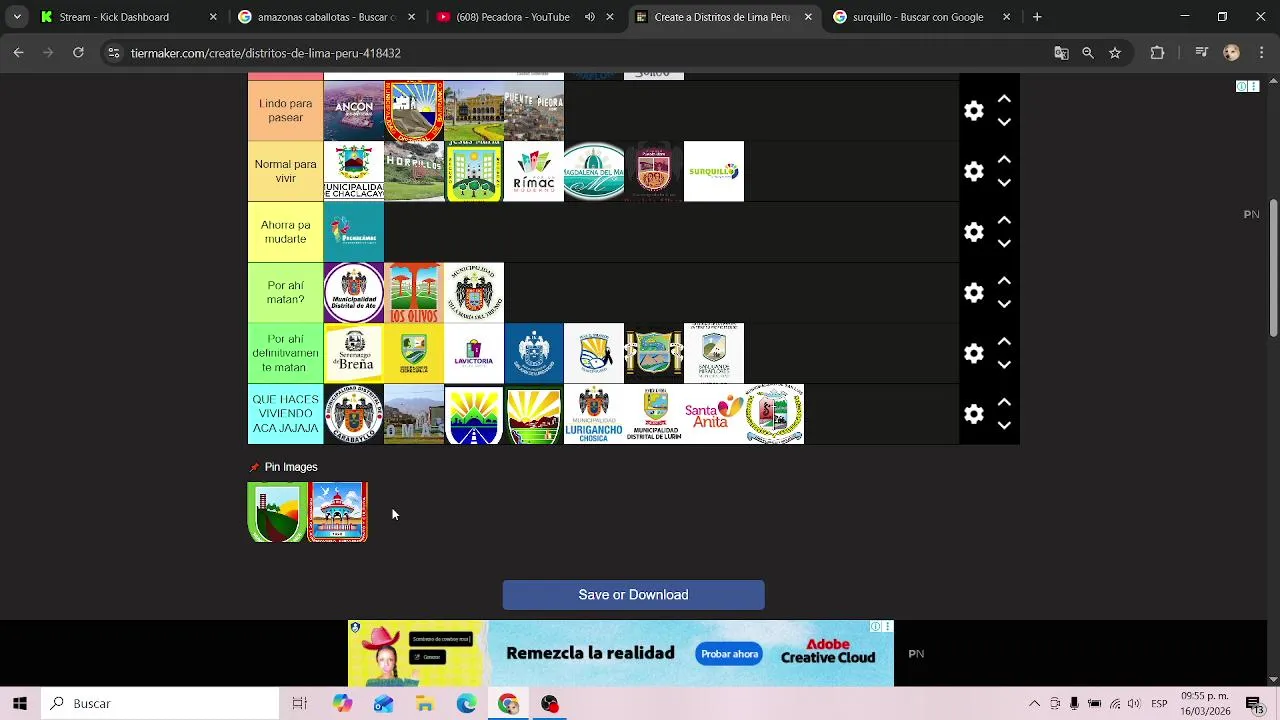Click page vertical scrollbar
Viewport: 1280px width, 720px height.
[1273, 270]
